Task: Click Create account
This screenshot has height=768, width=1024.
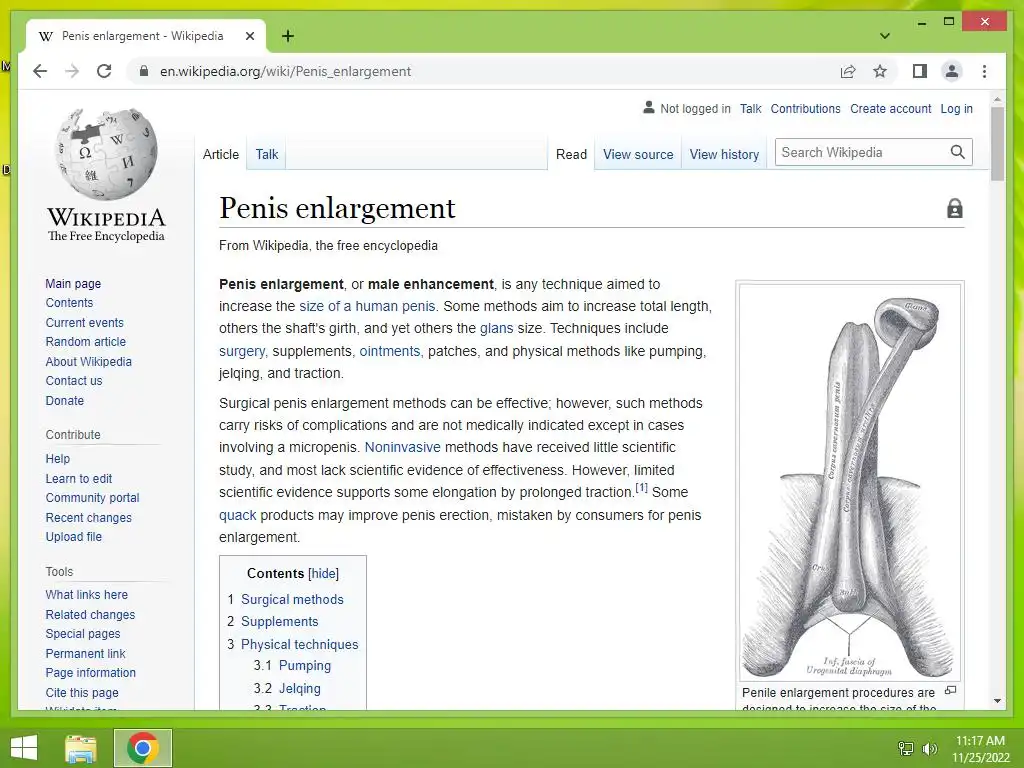Action: pos(890,108)
